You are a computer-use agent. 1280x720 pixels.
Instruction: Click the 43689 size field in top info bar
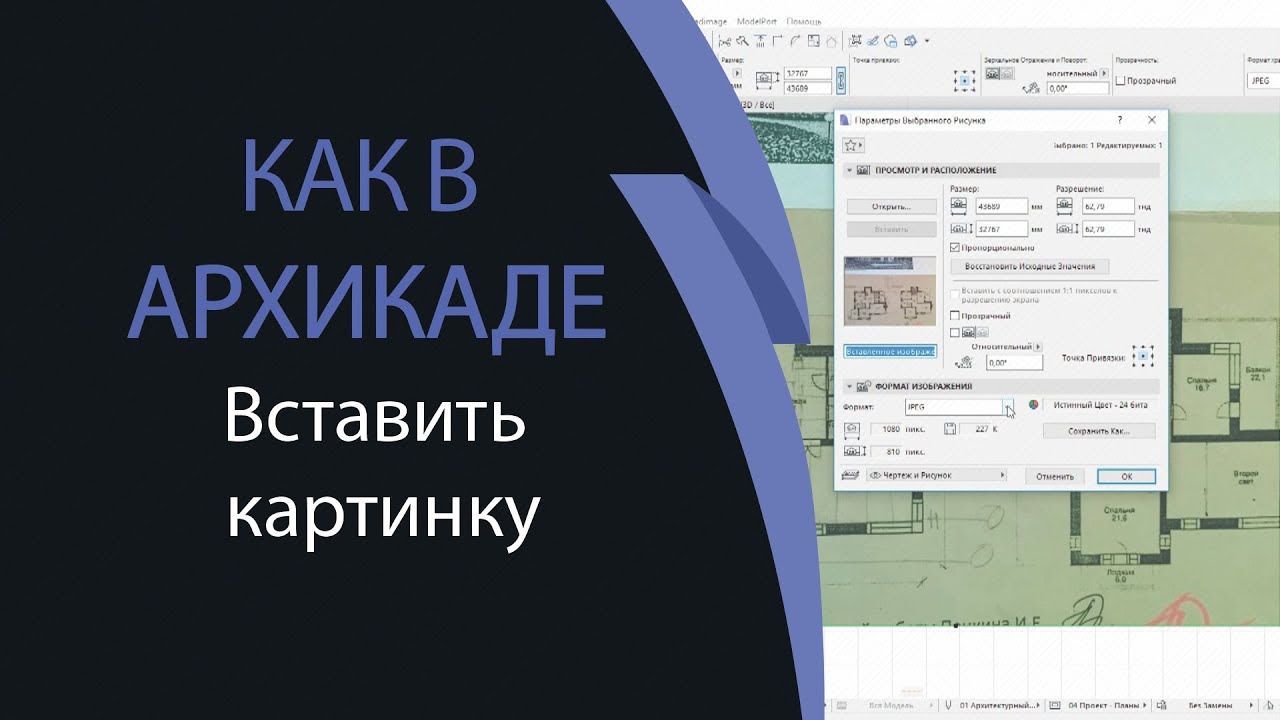pos(809,88)
